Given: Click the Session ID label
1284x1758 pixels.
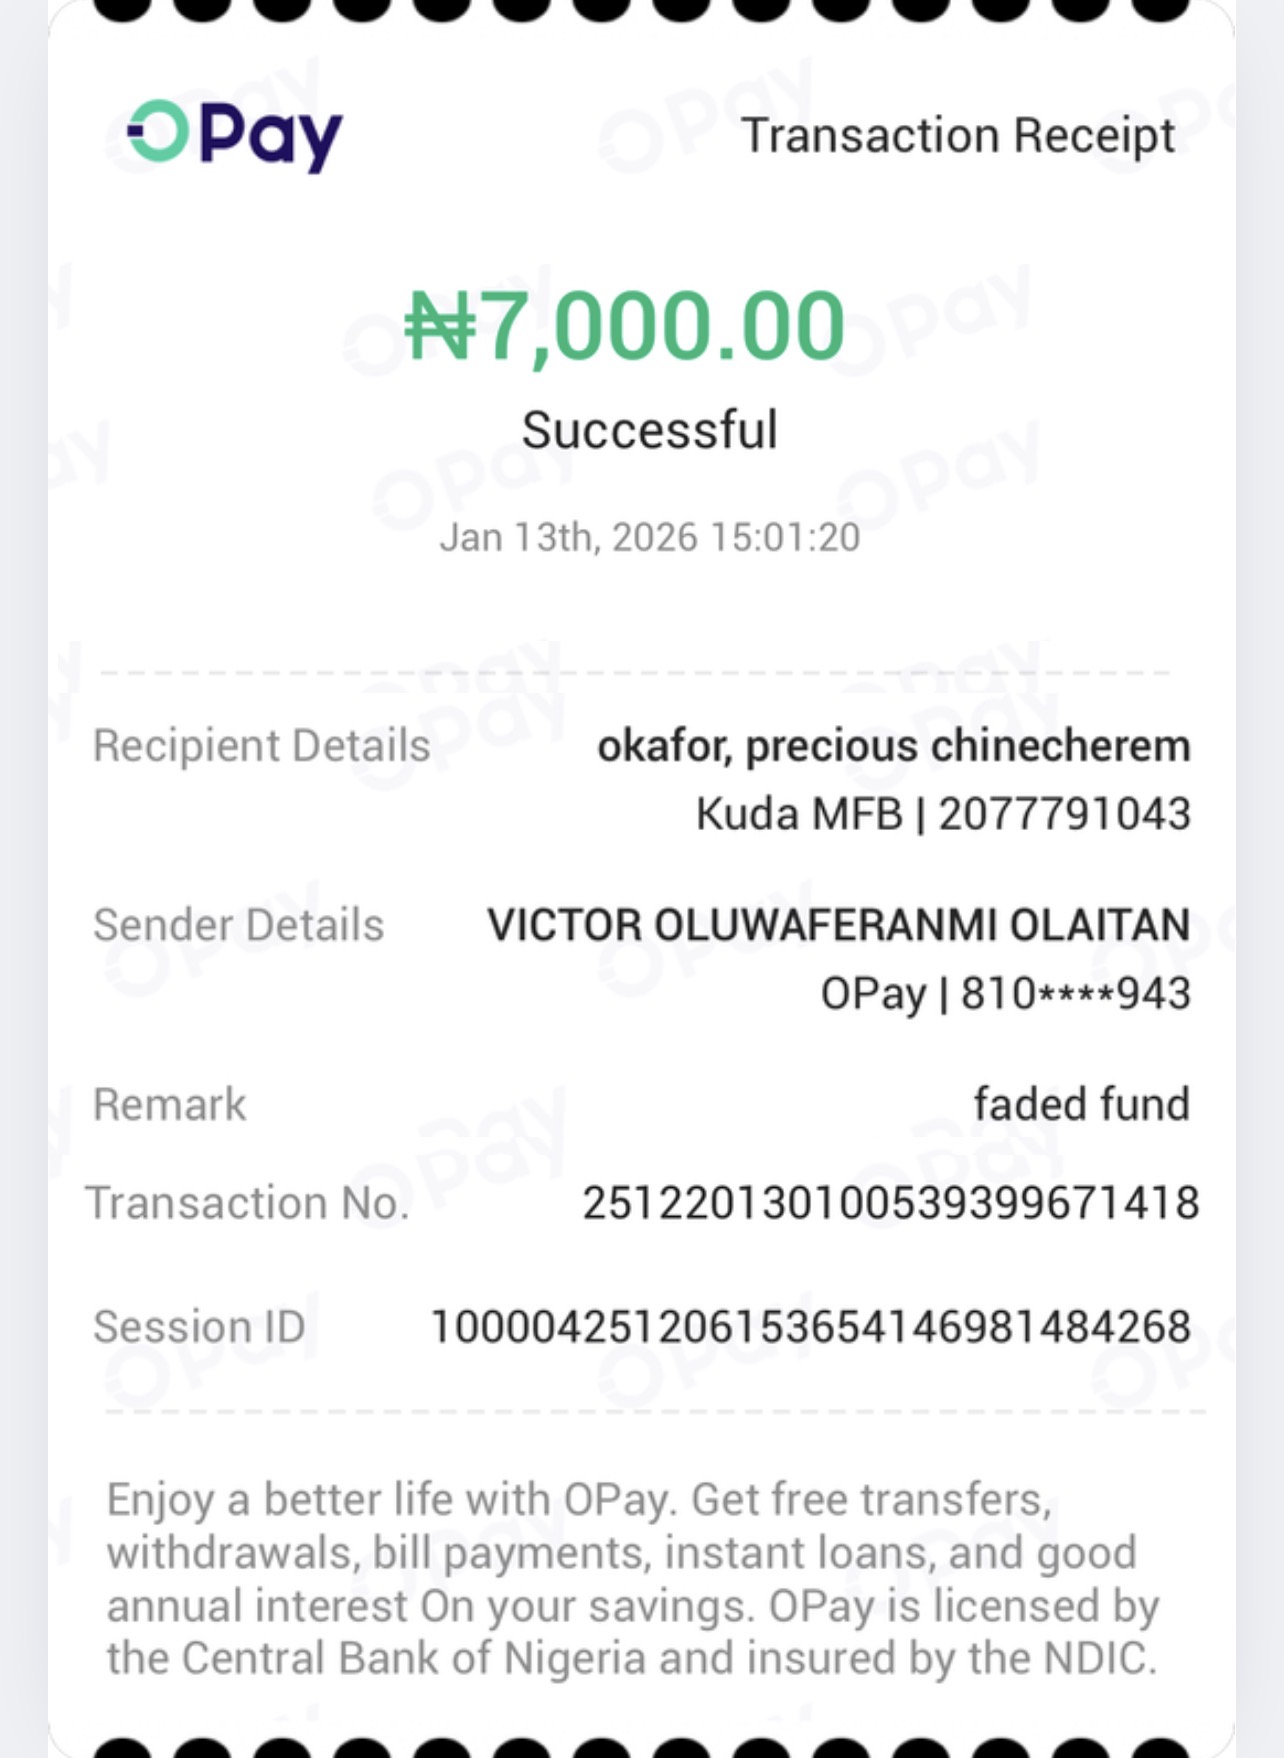Looking at the screenshot, I should (199, 1327).
